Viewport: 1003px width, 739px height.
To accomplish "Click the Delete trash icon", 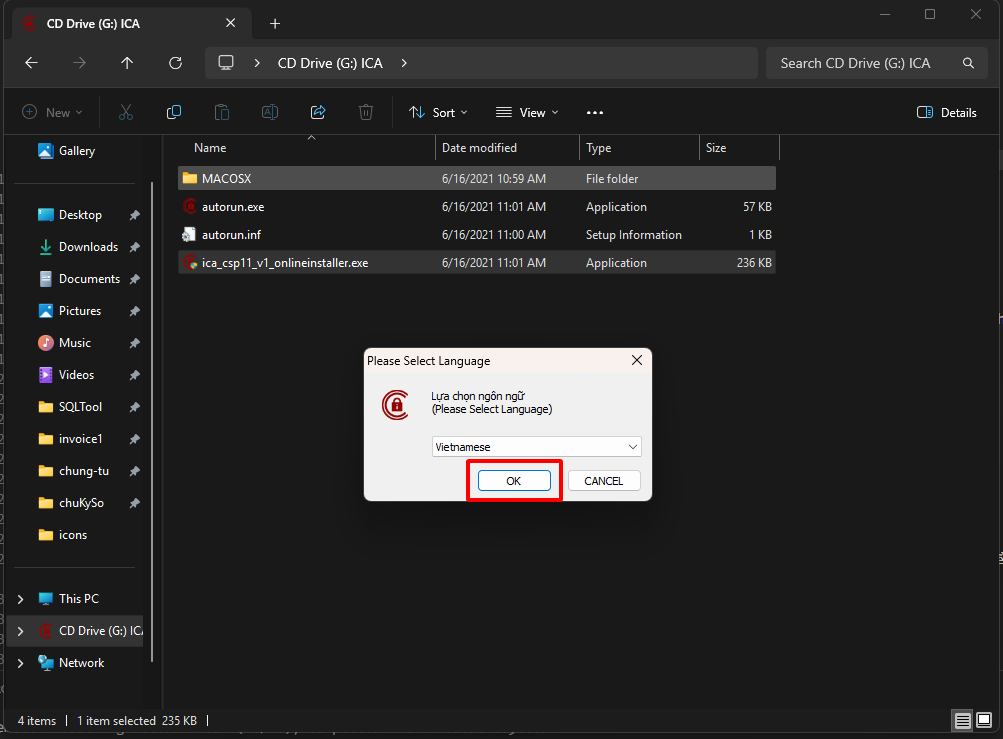I will point(366,113).
